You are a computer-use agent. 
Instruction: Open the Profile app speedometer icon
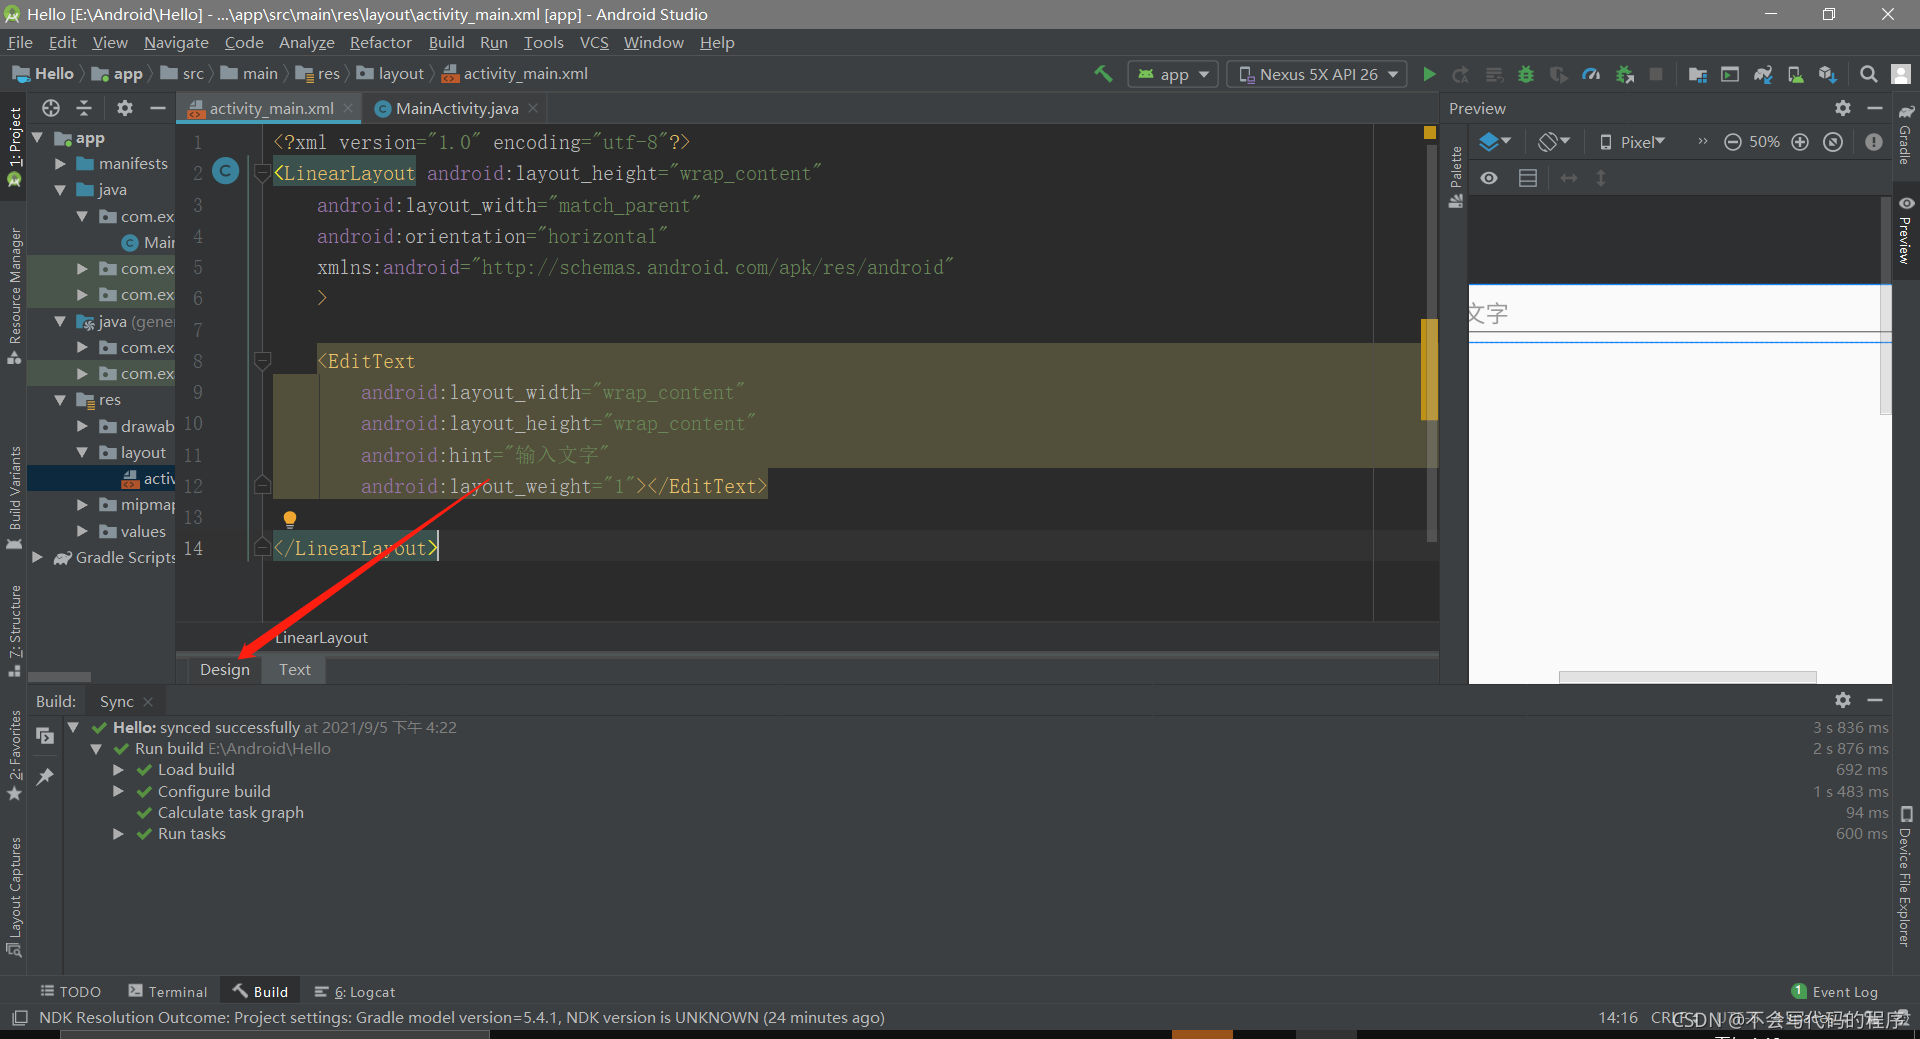pos(1591,74)
